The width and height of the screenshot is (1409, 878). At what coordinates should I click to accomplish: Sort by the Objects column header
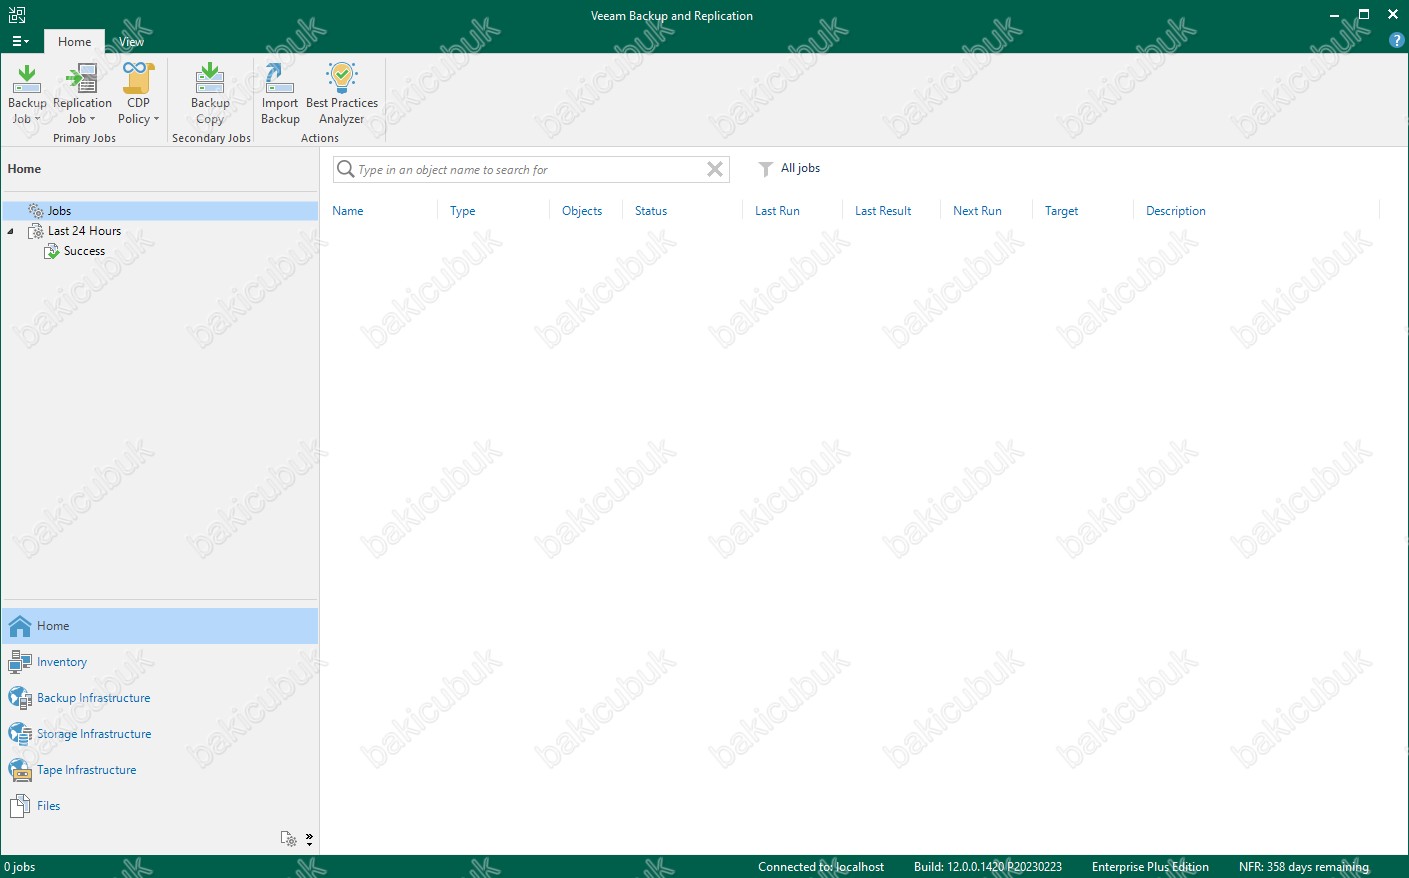pyautogui.click(x=582, y=211)
